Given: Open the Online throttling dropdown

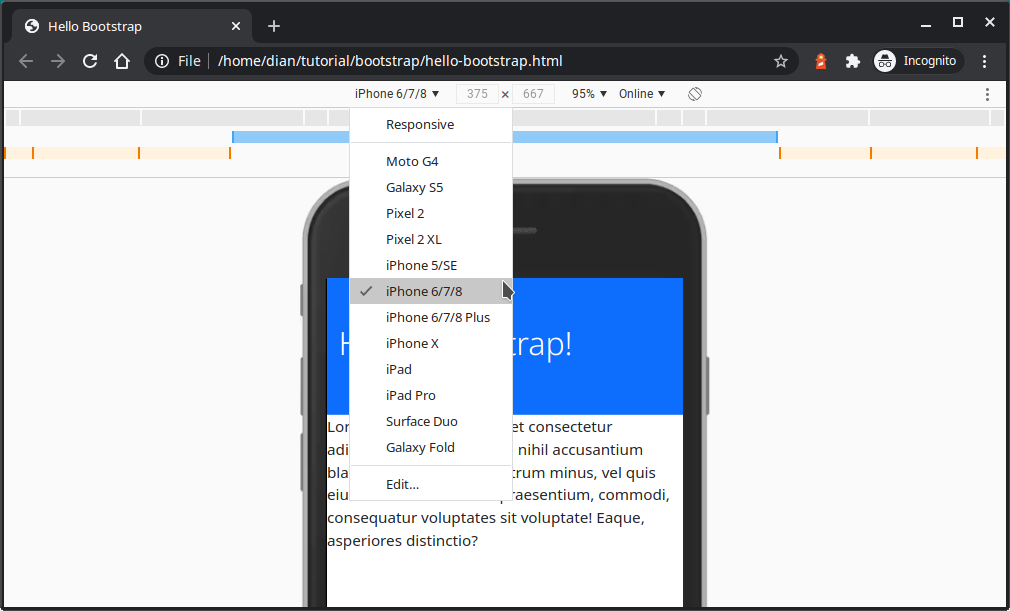Looking at the screenshot, I should tap(642, 94).
